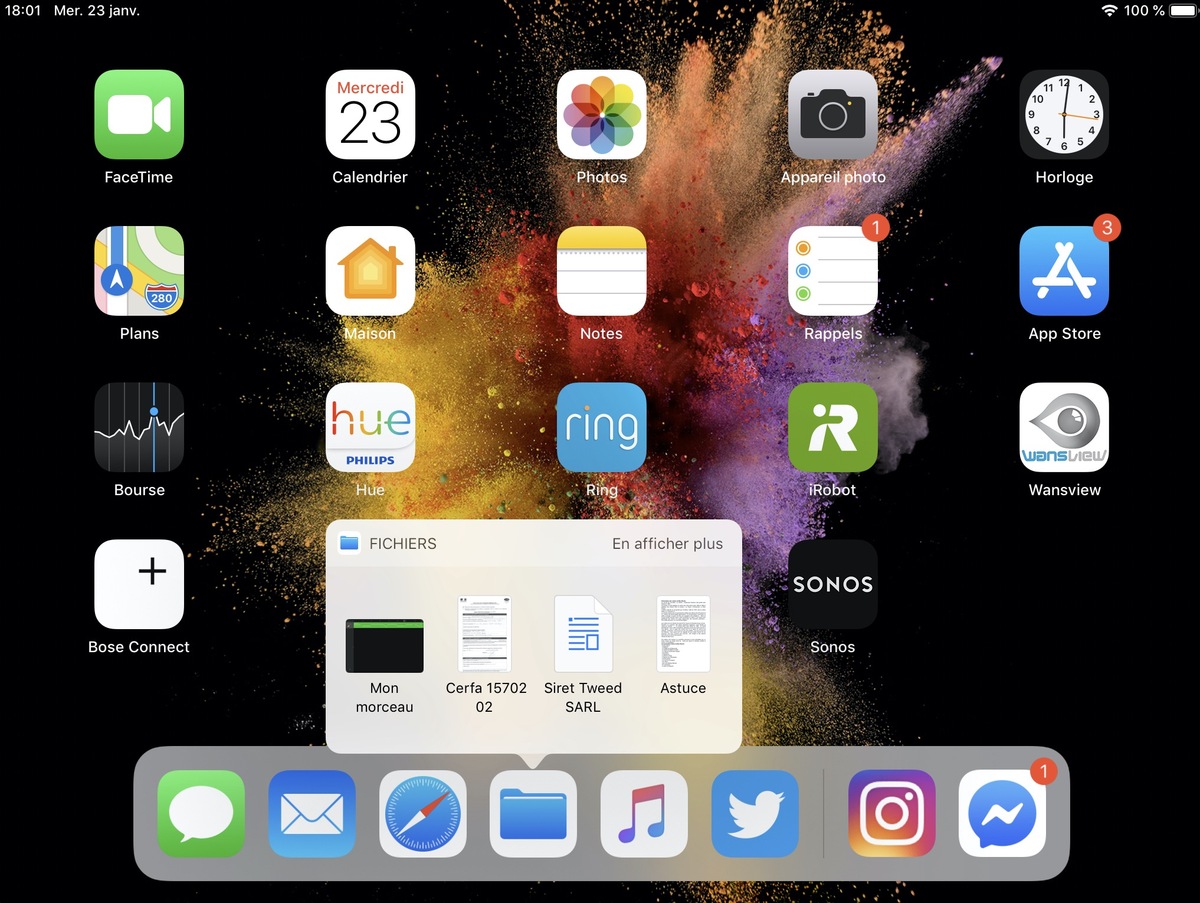
Task: Launch Safari from the dock
Action: point(423,814)
